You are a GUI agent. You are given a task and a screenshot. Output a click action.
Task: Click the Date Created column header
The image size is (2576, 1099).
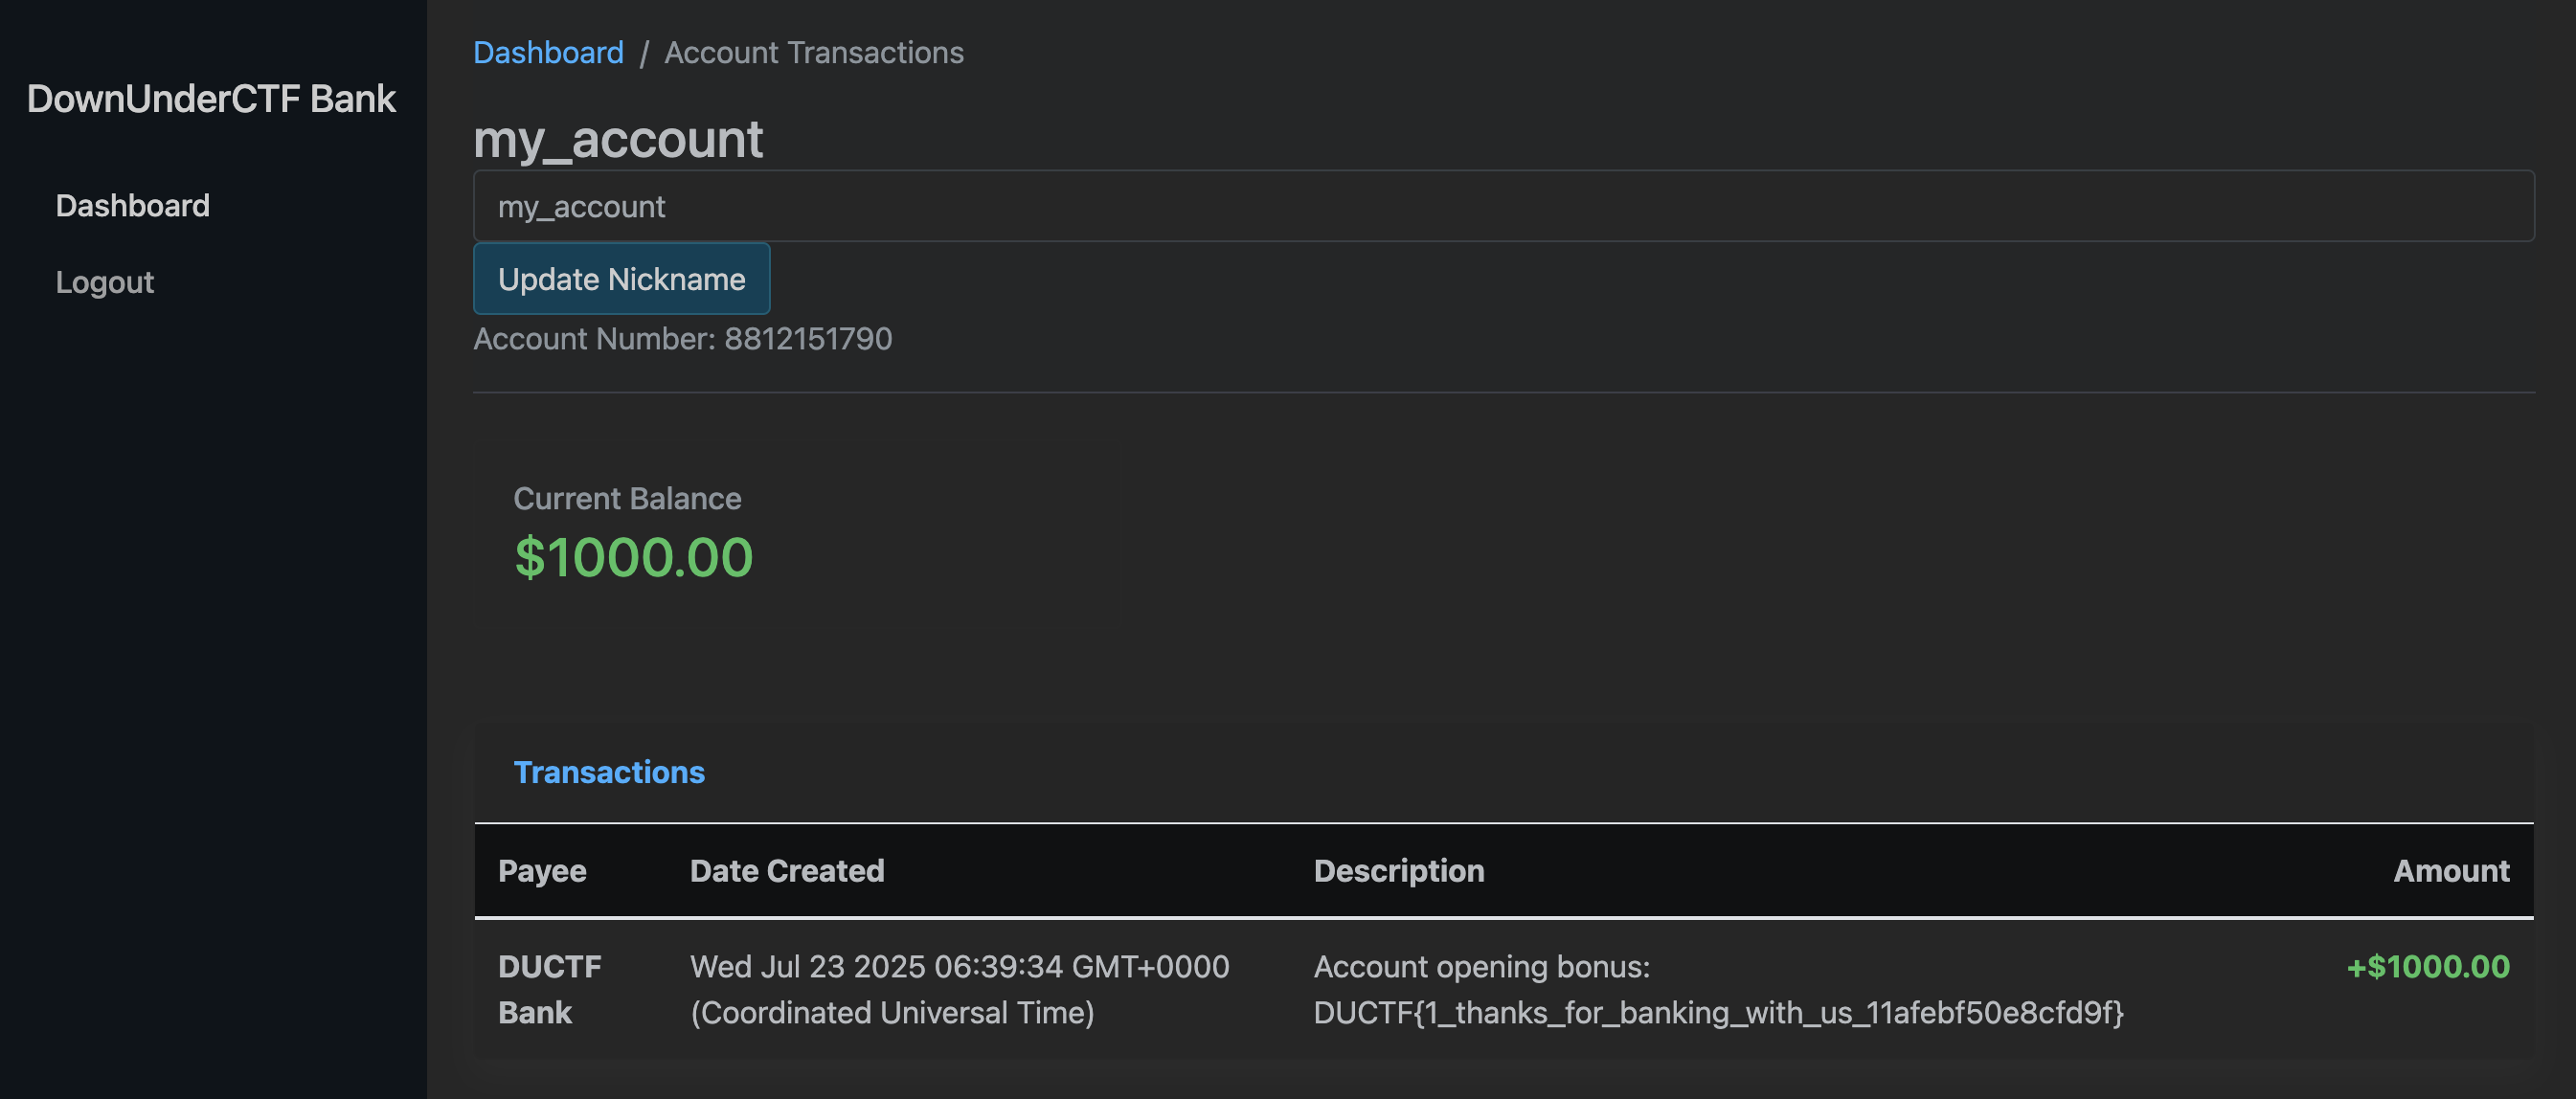787,871
